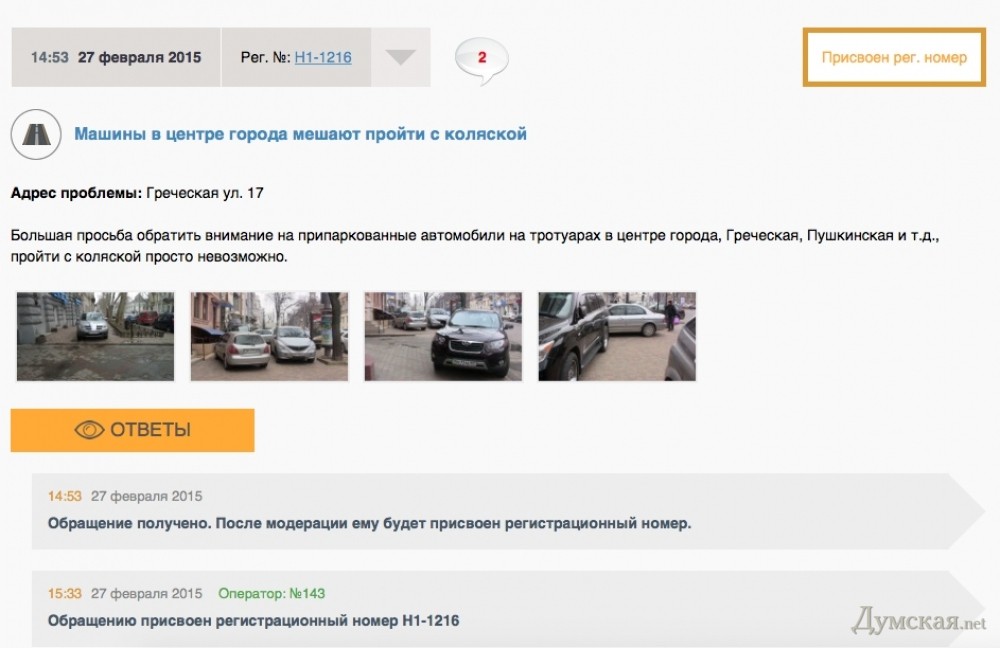Click the Думская.net watermark logo
Screen dimensions: 1000x648
click(x=919, y=620)
